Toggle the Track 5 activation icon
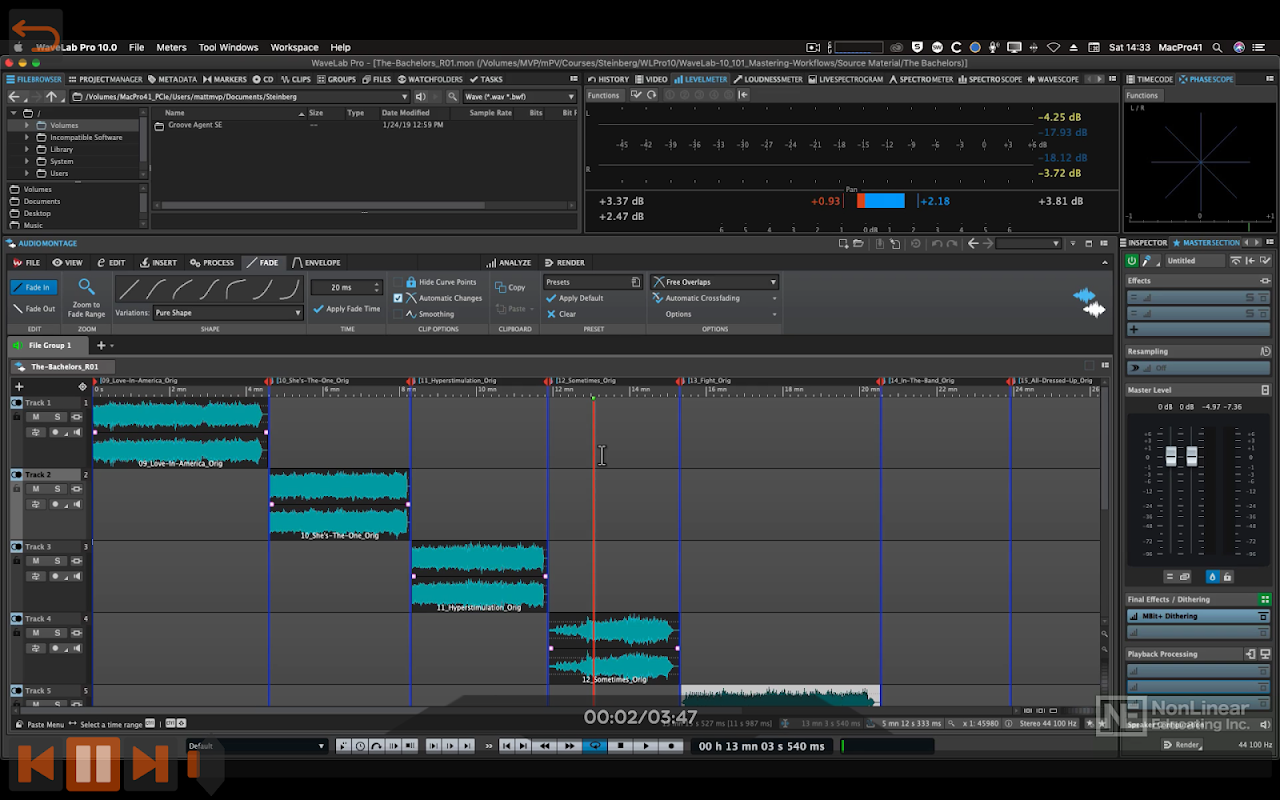Viewport: 1280px width, 800px height. [17, 691]
